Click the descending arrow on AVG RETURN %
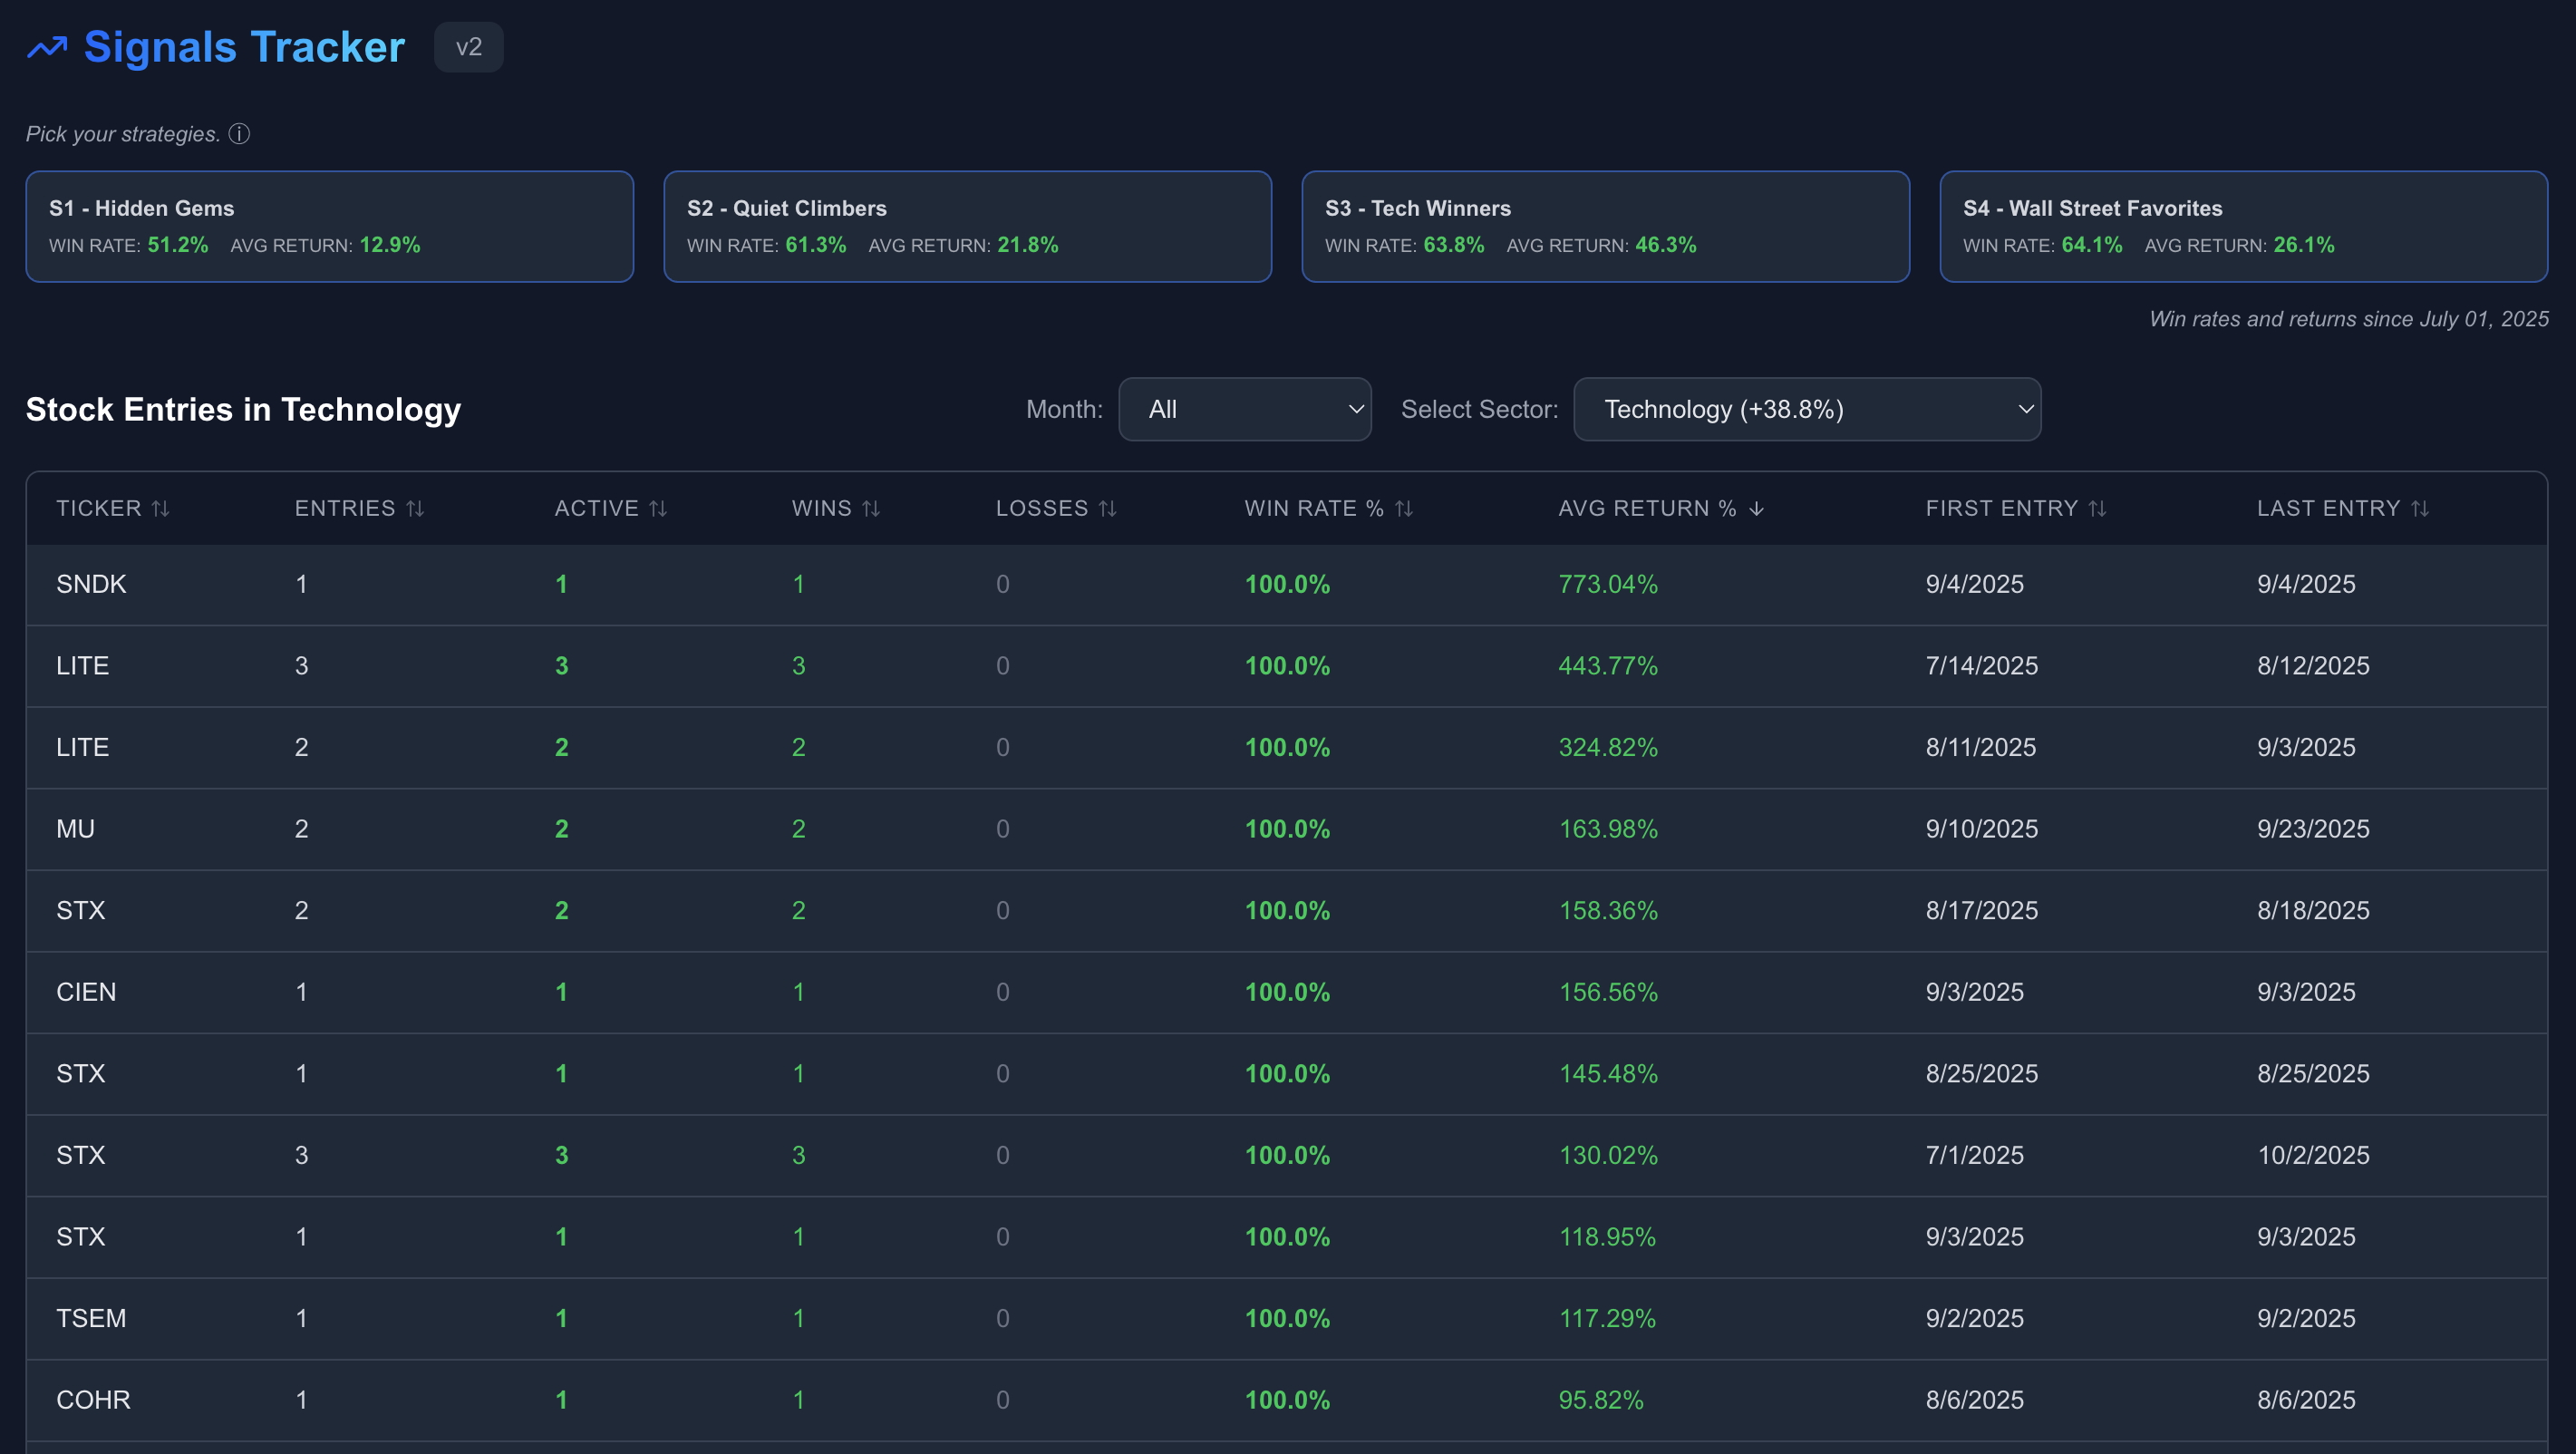This screenshot has width=2576, height=1454. (x=1756, y=508)
